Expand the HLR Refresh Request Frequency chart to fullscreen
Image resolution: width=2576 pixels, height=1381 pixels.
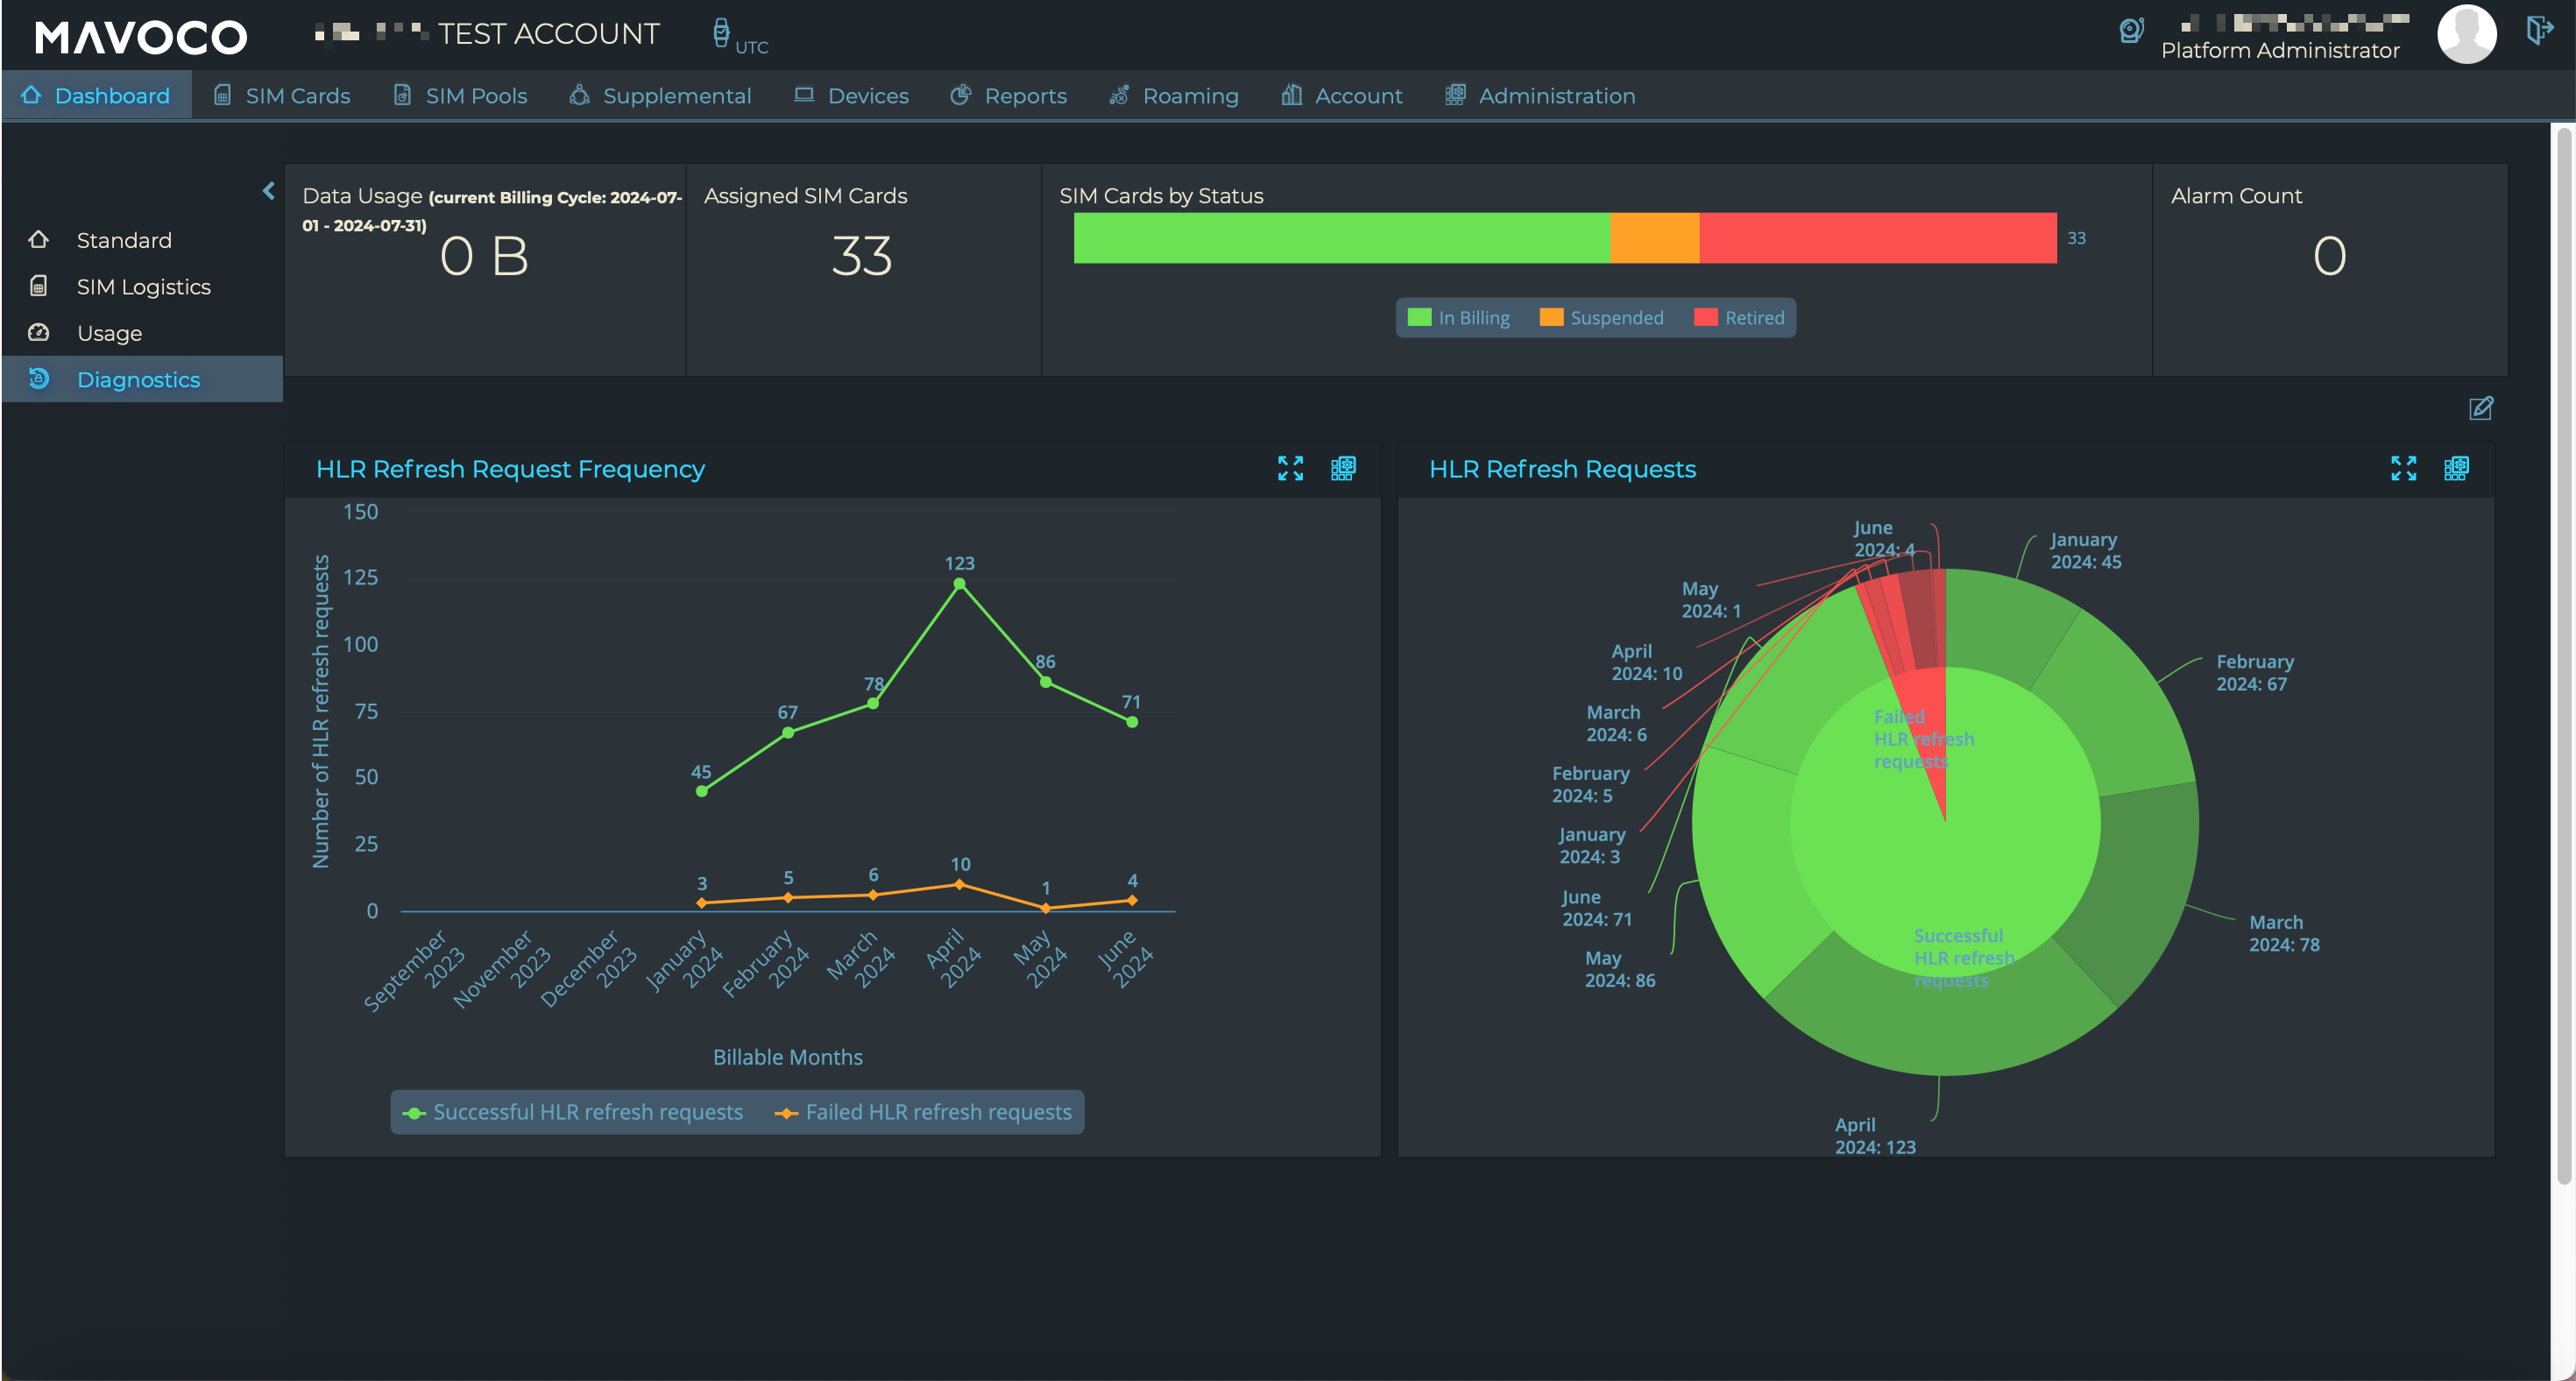(1291, 468)
